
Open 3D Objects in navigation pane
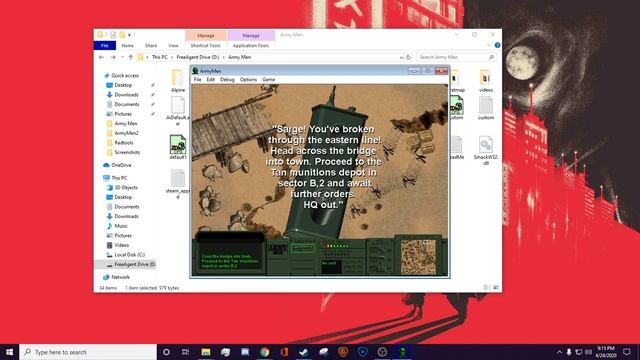point(126,188)
